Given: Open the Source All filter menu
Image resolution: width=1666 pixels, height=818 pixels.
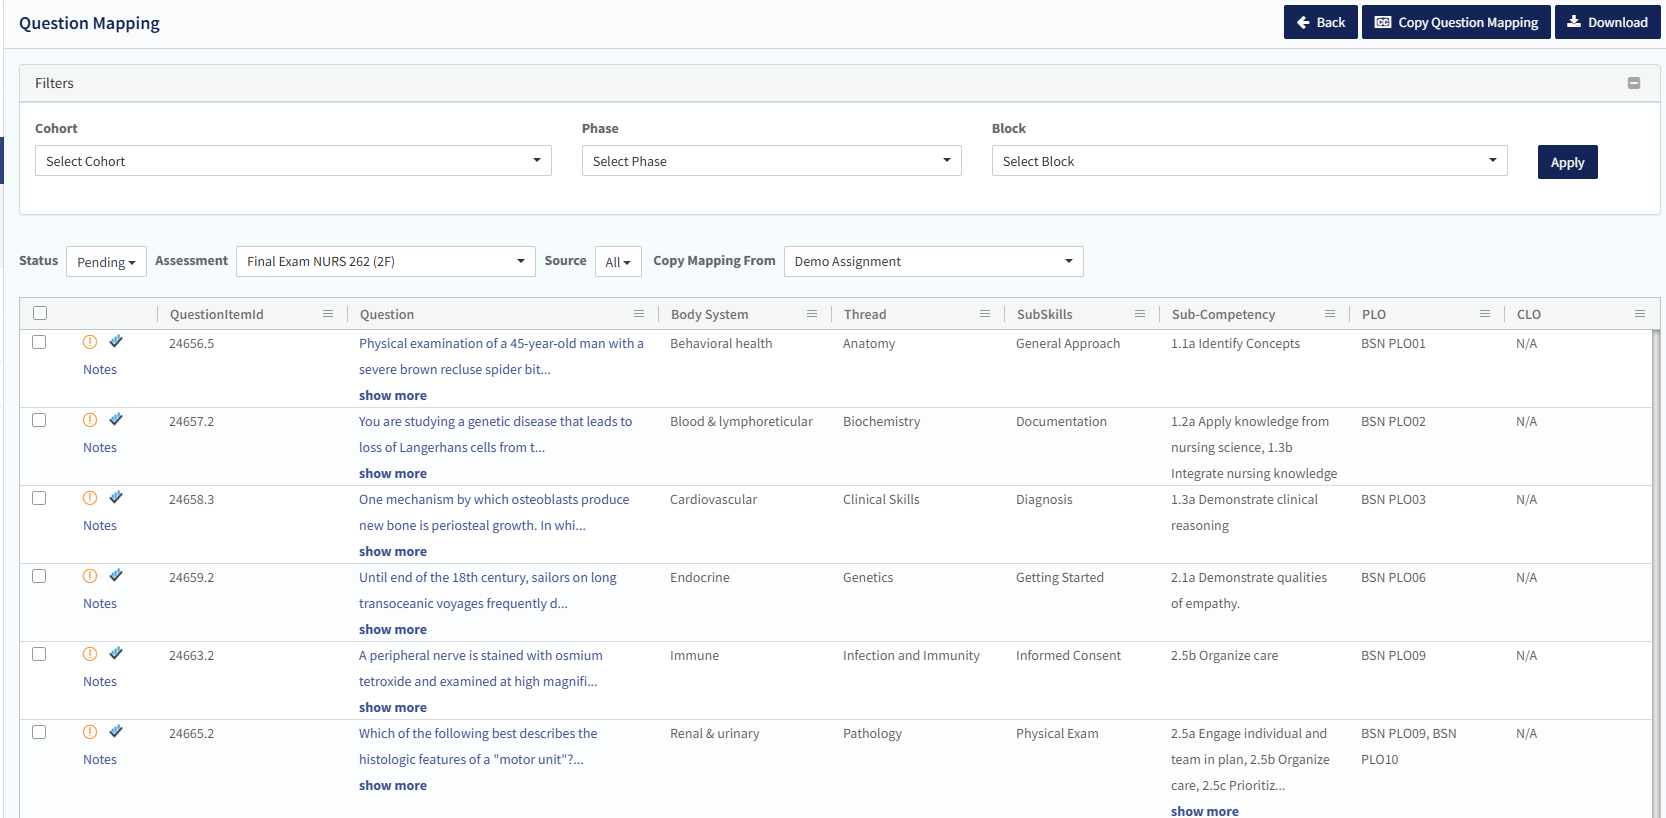Looking at the screenshot, I should pyautogui.click(x=617, y=262).
